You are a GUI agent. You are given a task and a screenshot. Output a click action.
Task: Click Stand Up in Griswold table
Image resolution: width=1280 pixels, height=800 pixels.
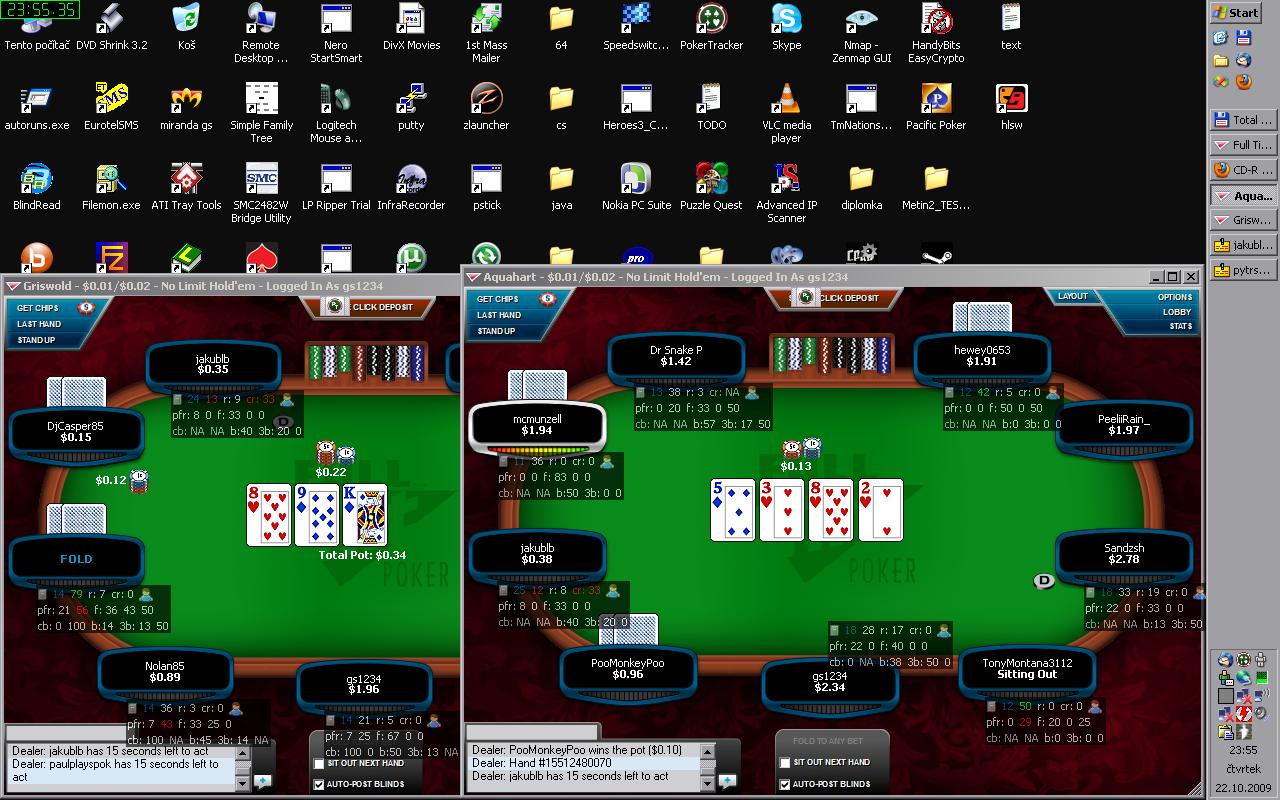coord(36,340)
